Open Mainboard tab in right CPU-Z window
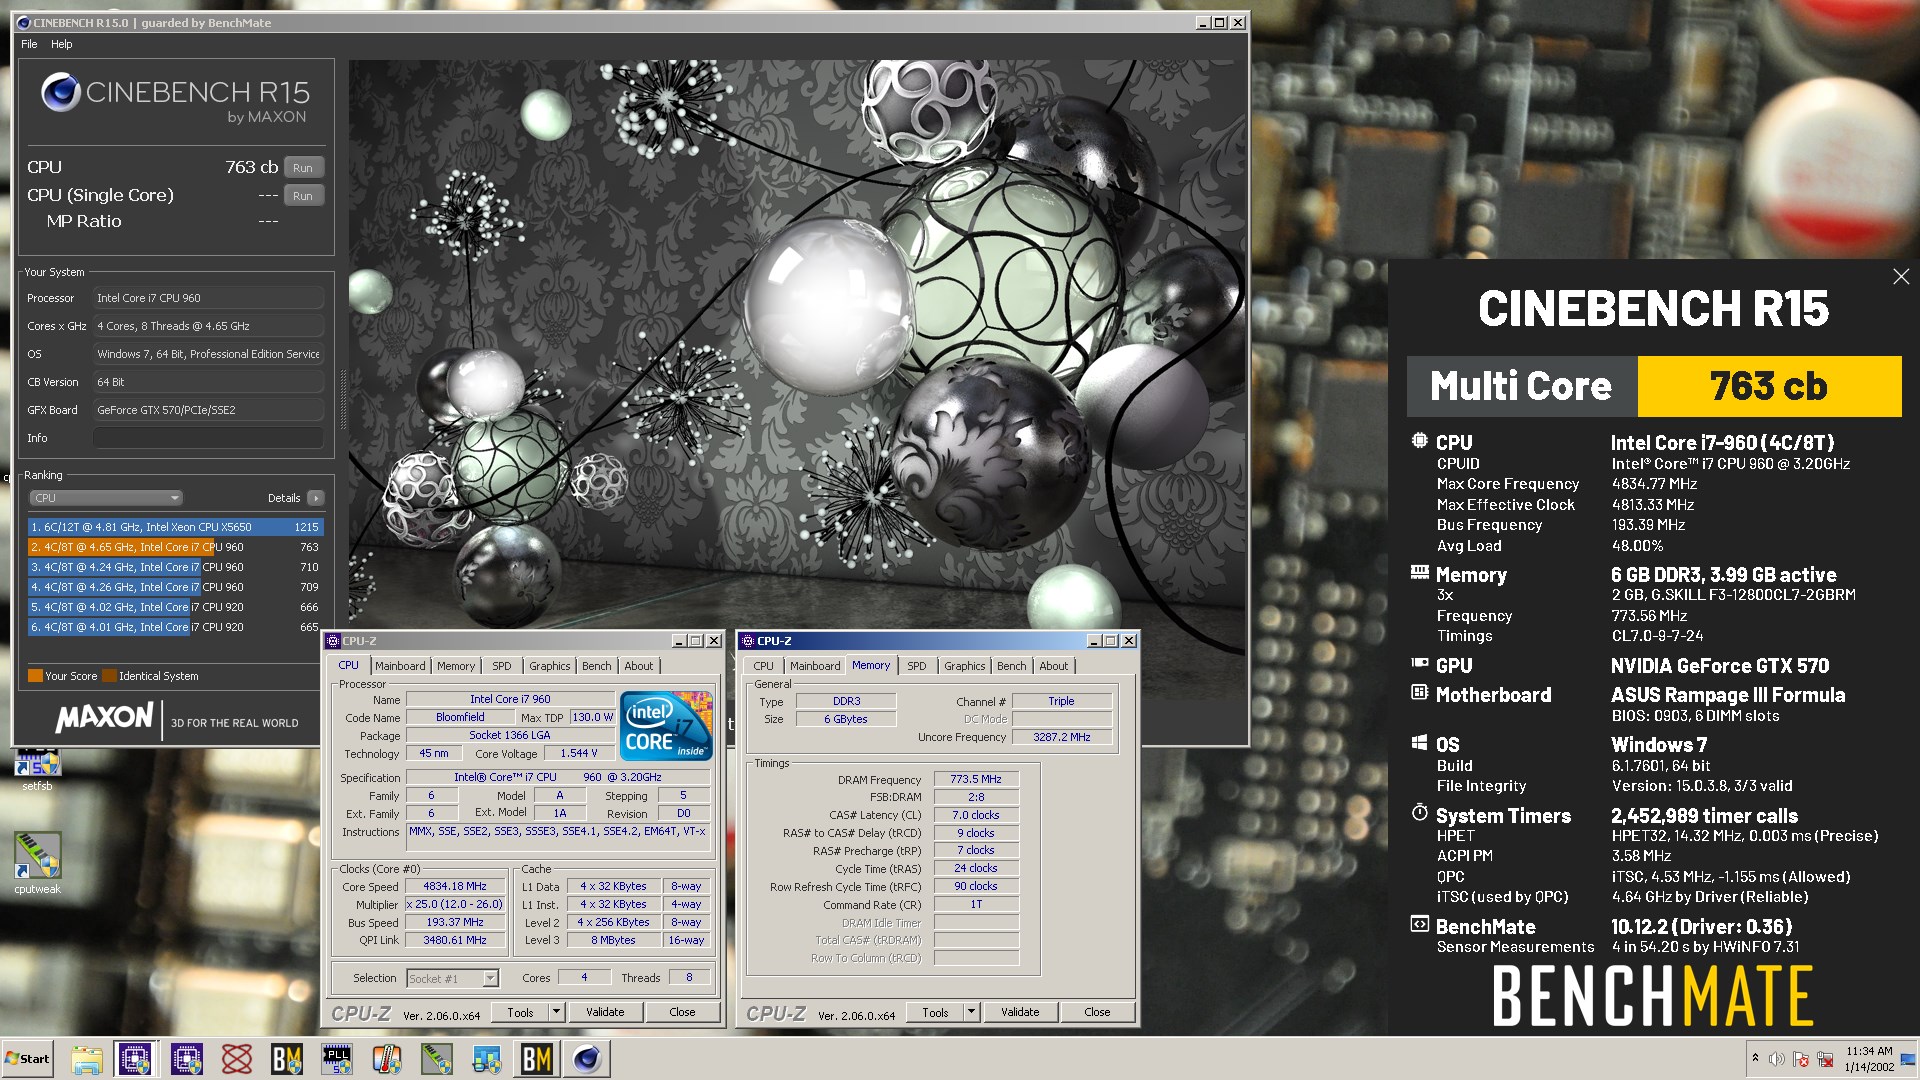The image size is (1920, 1080). point(815,666)
